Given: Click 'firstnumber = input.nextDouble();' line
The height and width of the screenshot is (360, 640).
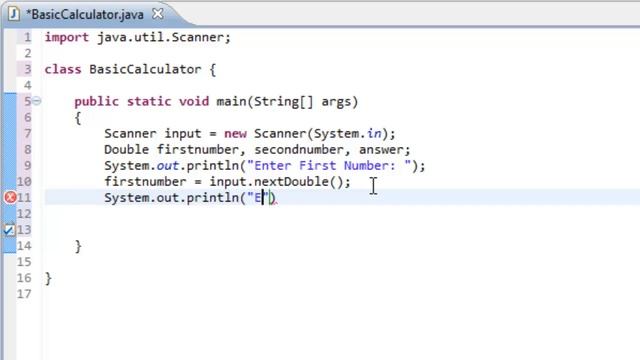Looking at the screenshot, I should tap(227, 182).
